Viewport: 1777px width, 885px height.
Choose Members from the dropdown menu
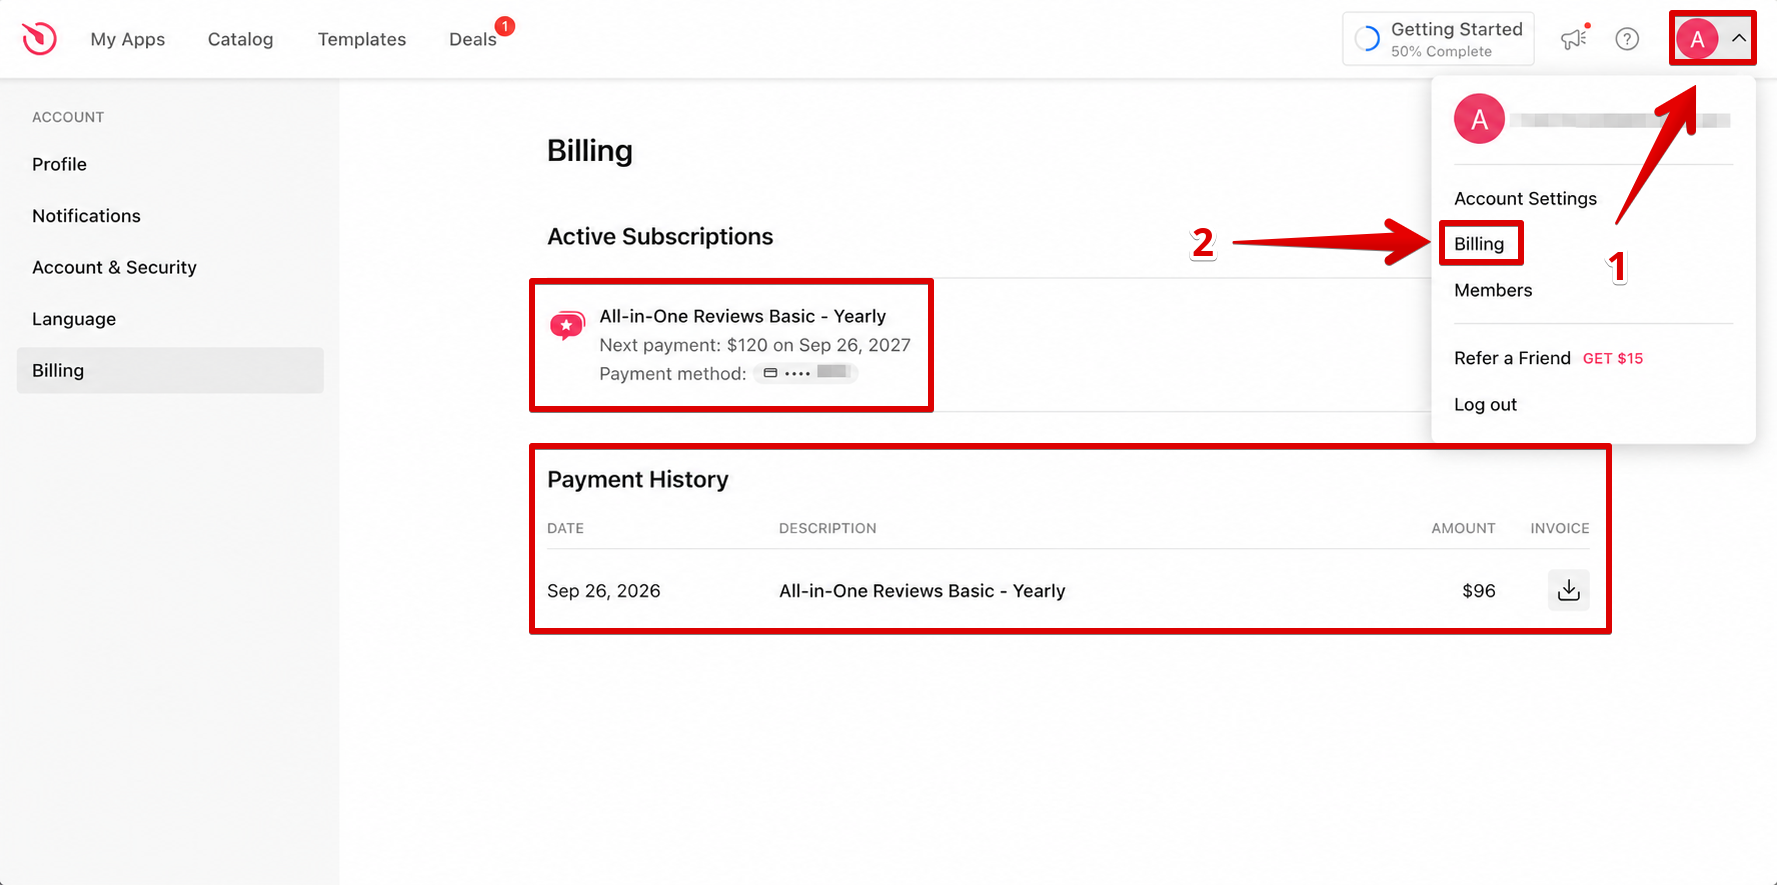pyautogui.click(x=1493, y=290)
